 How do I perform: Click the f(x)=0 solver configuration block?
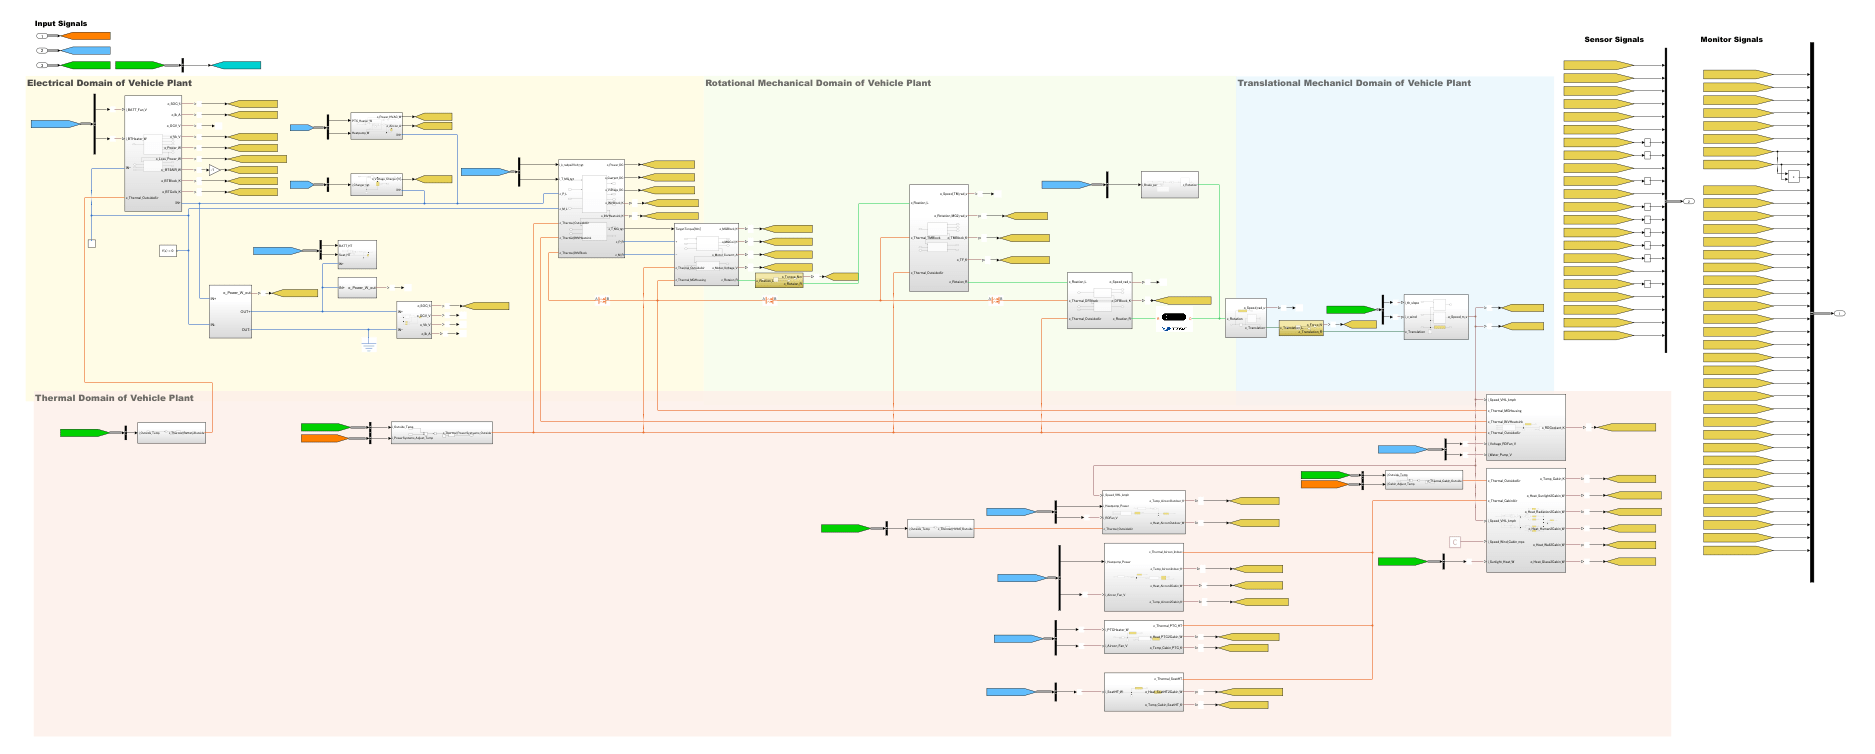pos(168,251)
